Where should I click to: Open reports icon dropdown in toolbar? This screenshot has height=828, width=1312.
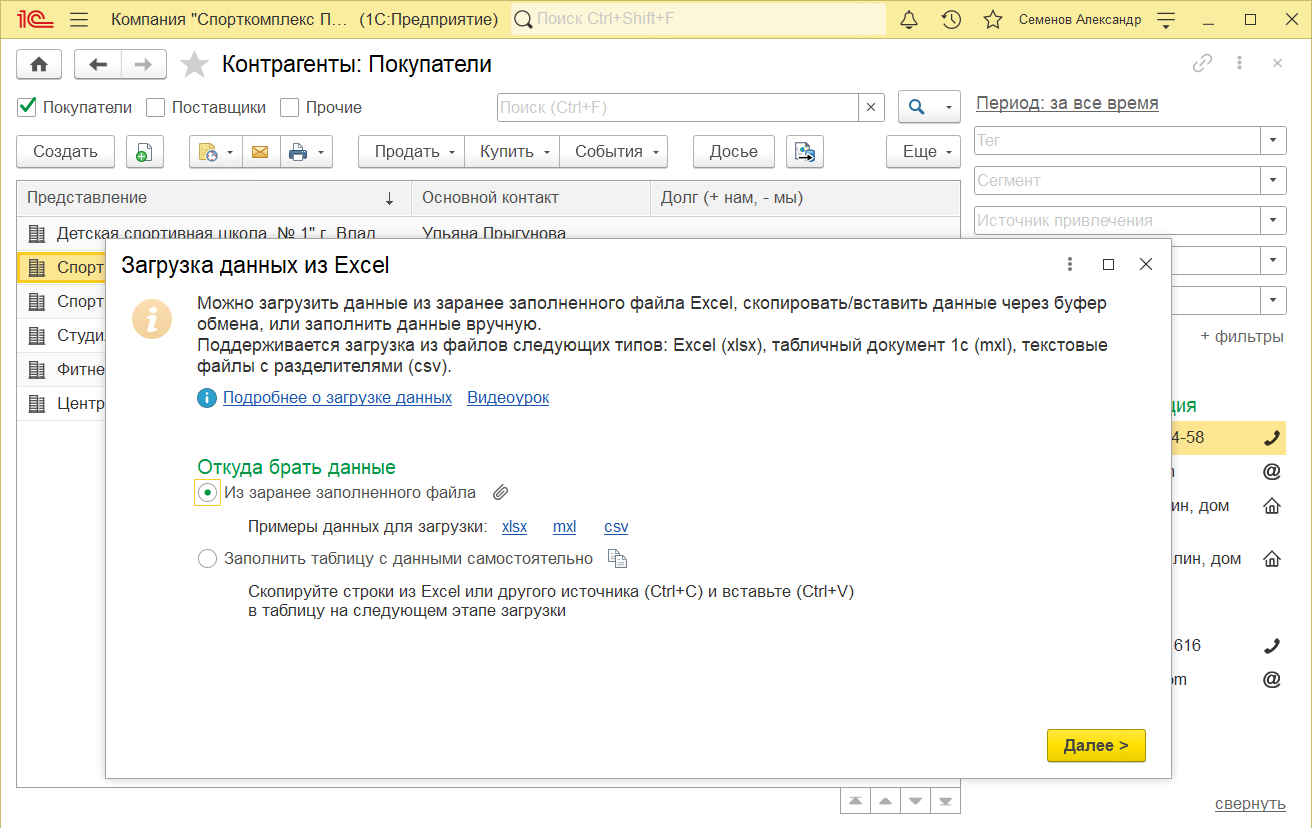[216, 152]
